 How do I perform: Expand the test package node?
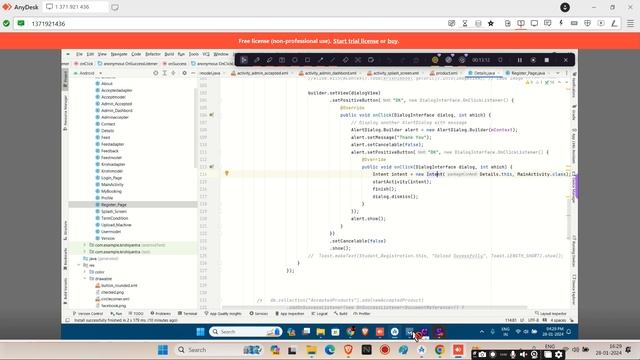85,252
